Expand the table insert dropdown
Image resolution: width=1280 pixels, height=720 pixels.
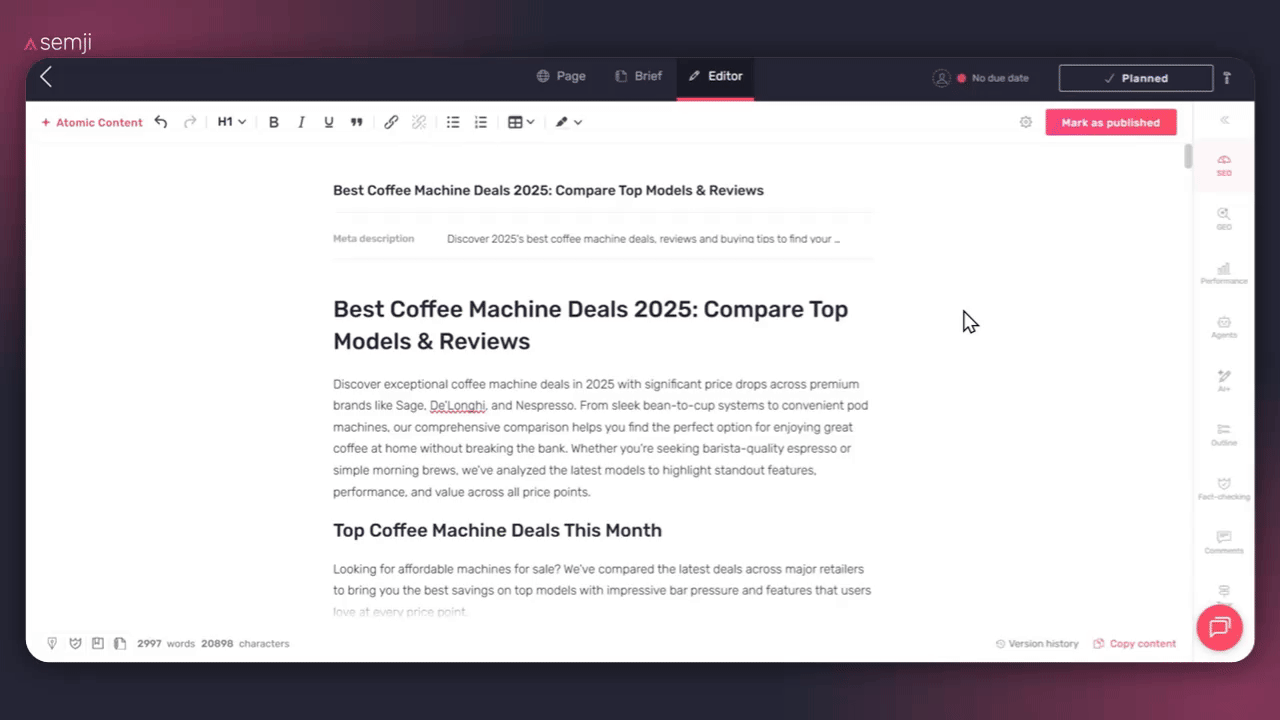click(x=521, y=122)
